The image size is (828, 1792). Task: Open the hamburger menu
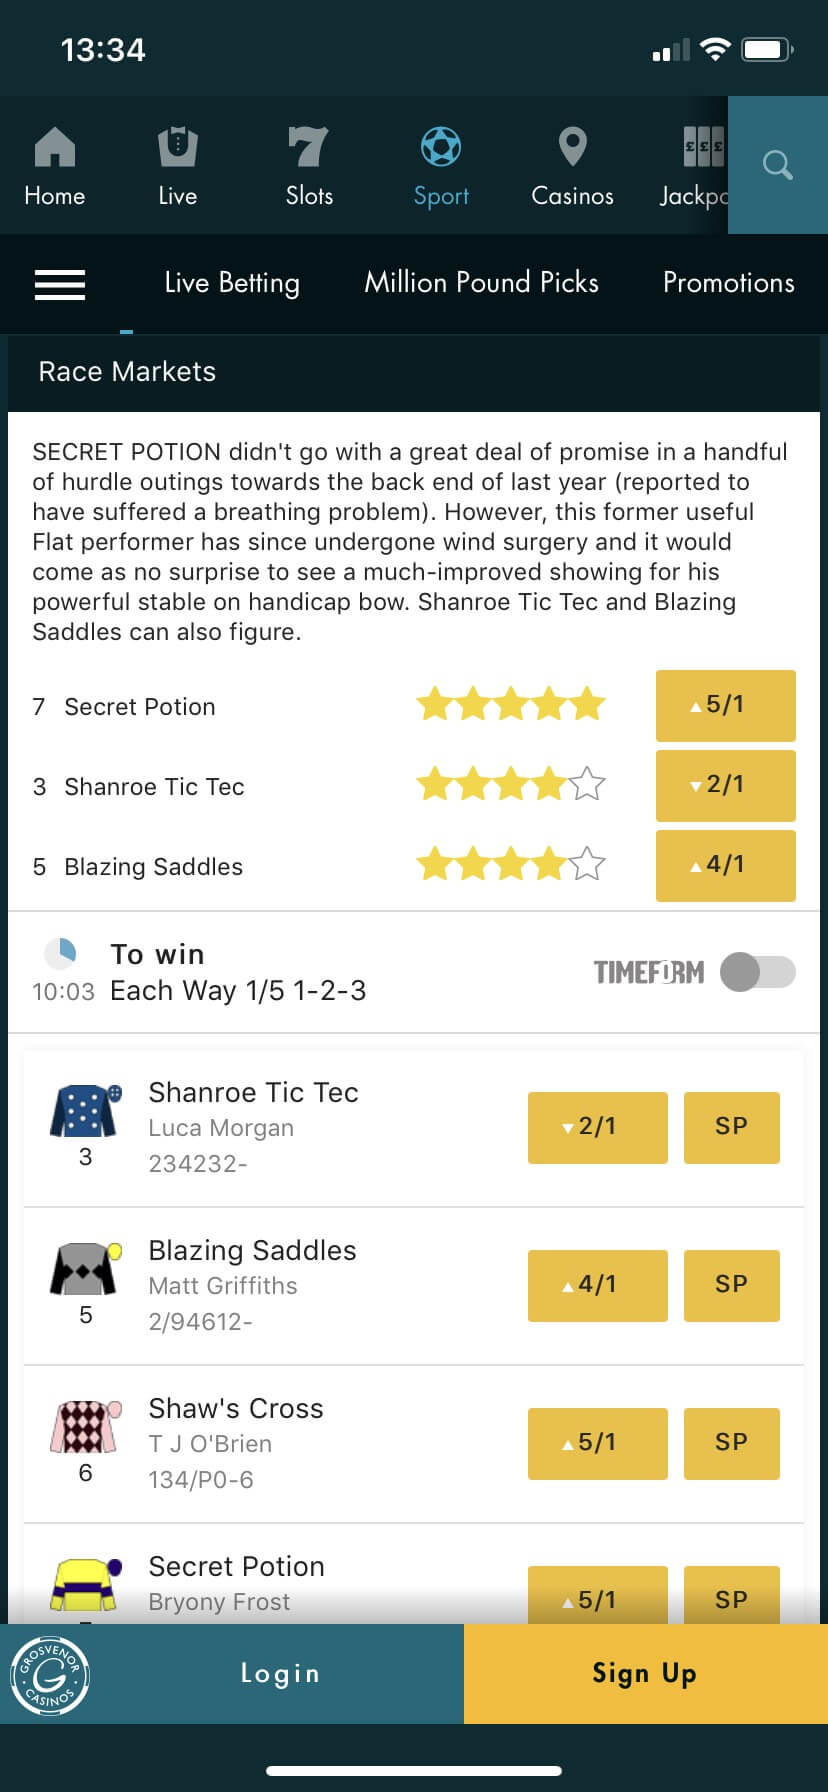point(60,284)
